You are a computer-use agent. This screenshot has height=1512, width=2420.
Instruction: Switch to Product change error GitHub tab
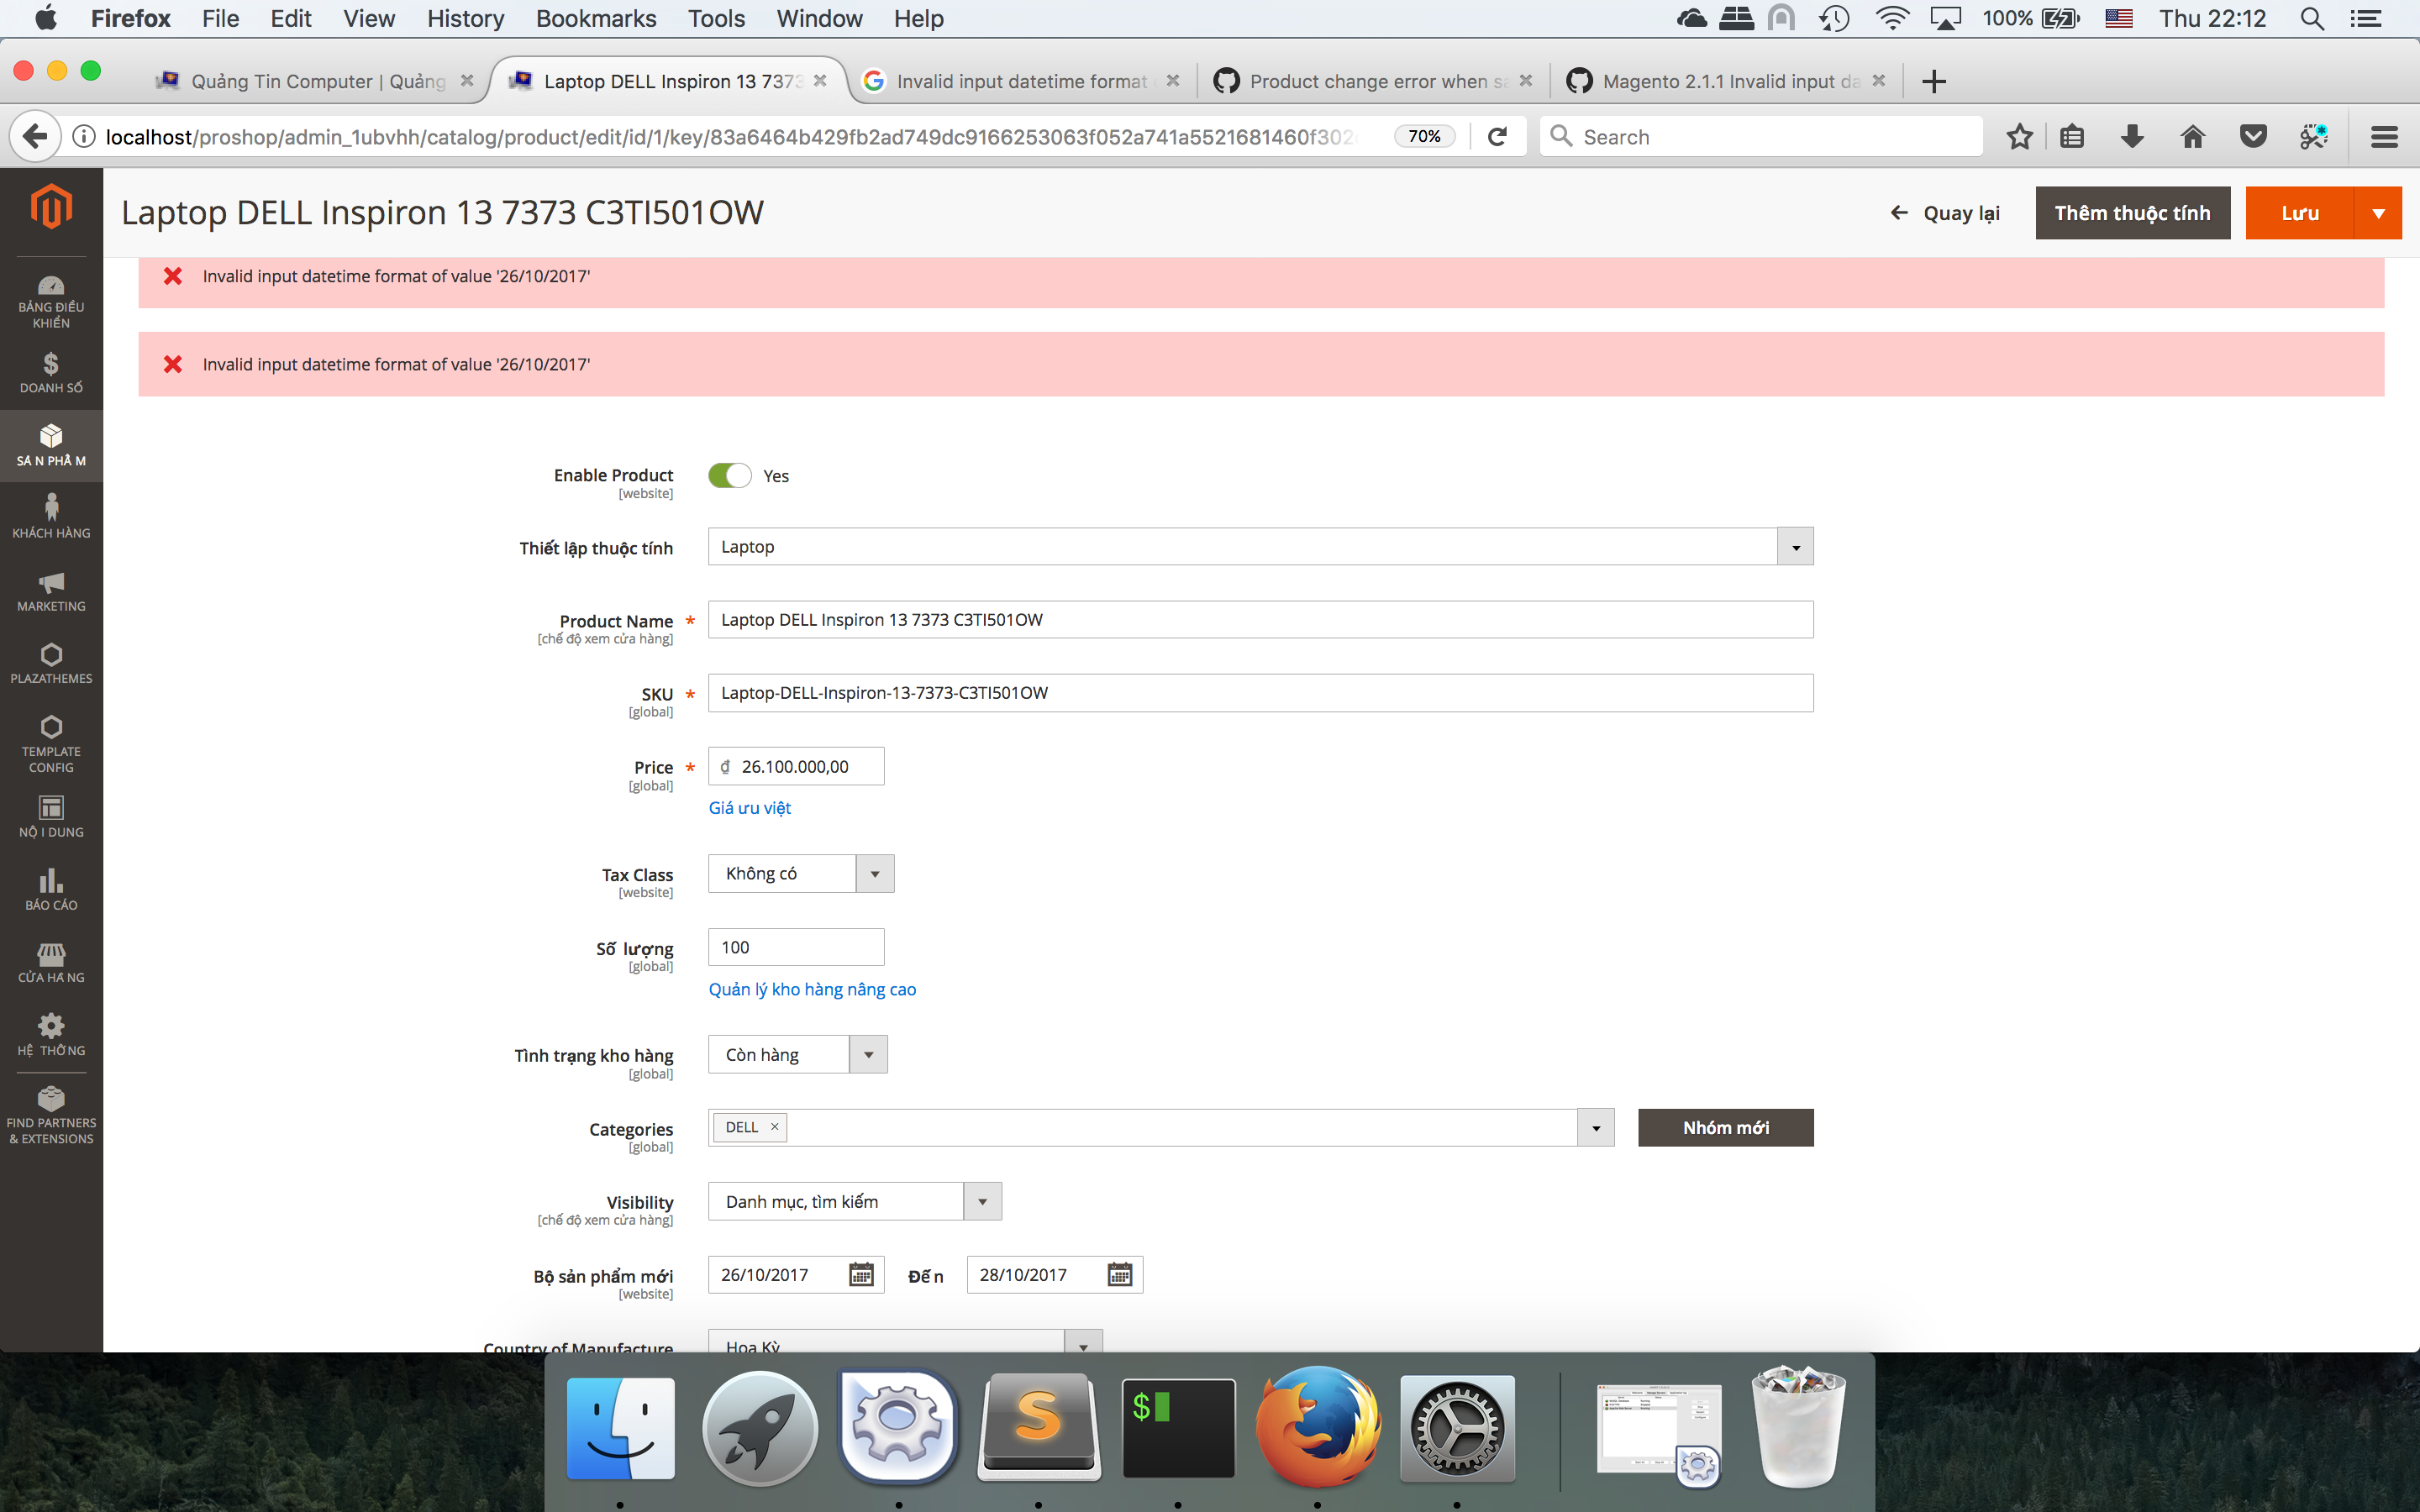[1376, 81]
